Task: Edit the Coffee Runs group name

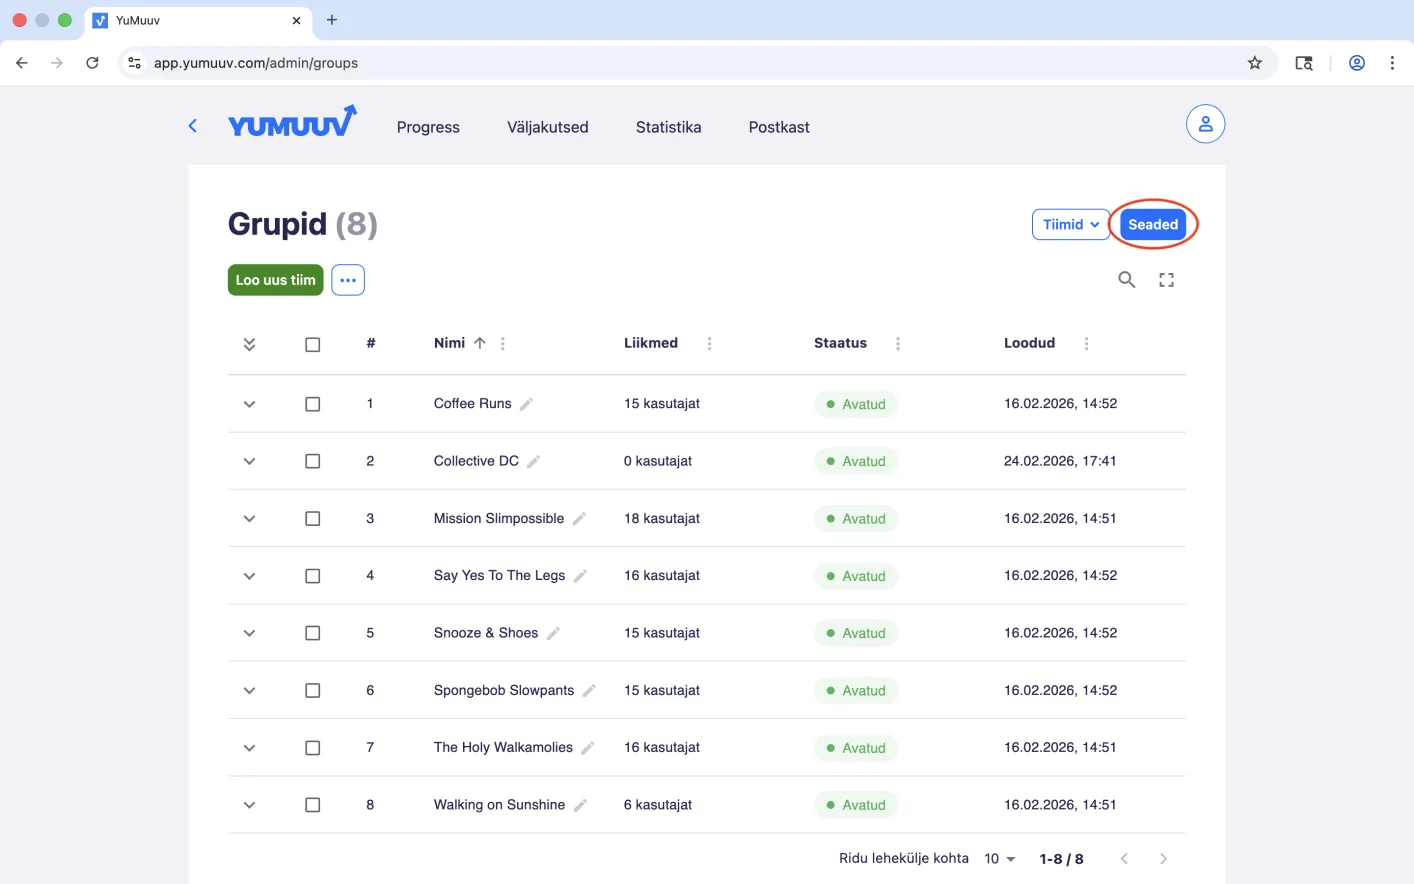Action: [x=527, y=404]
